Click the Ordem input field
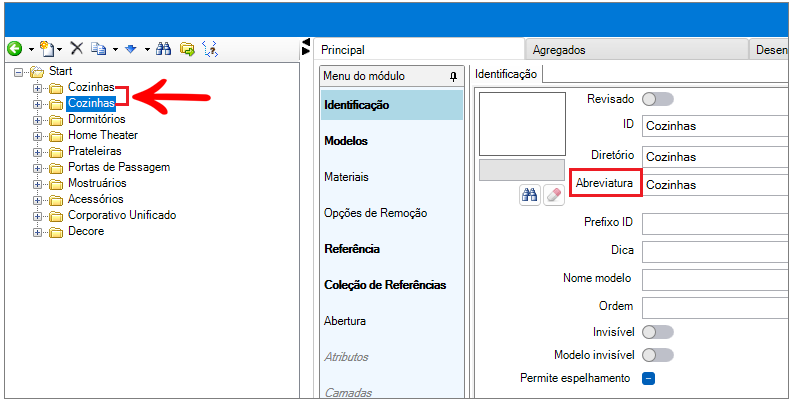Image resolution: width=791 pixels, height=400 pixels. (x=715, y=308)
